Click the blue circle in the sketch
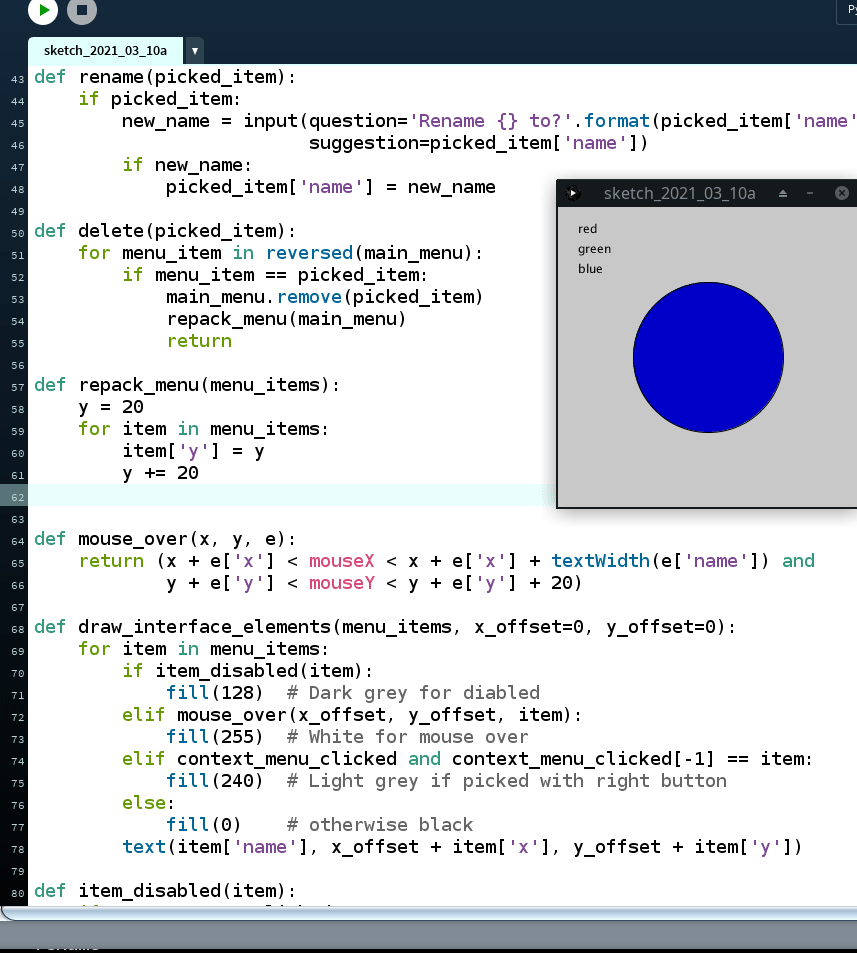 (x=708, y=357)
